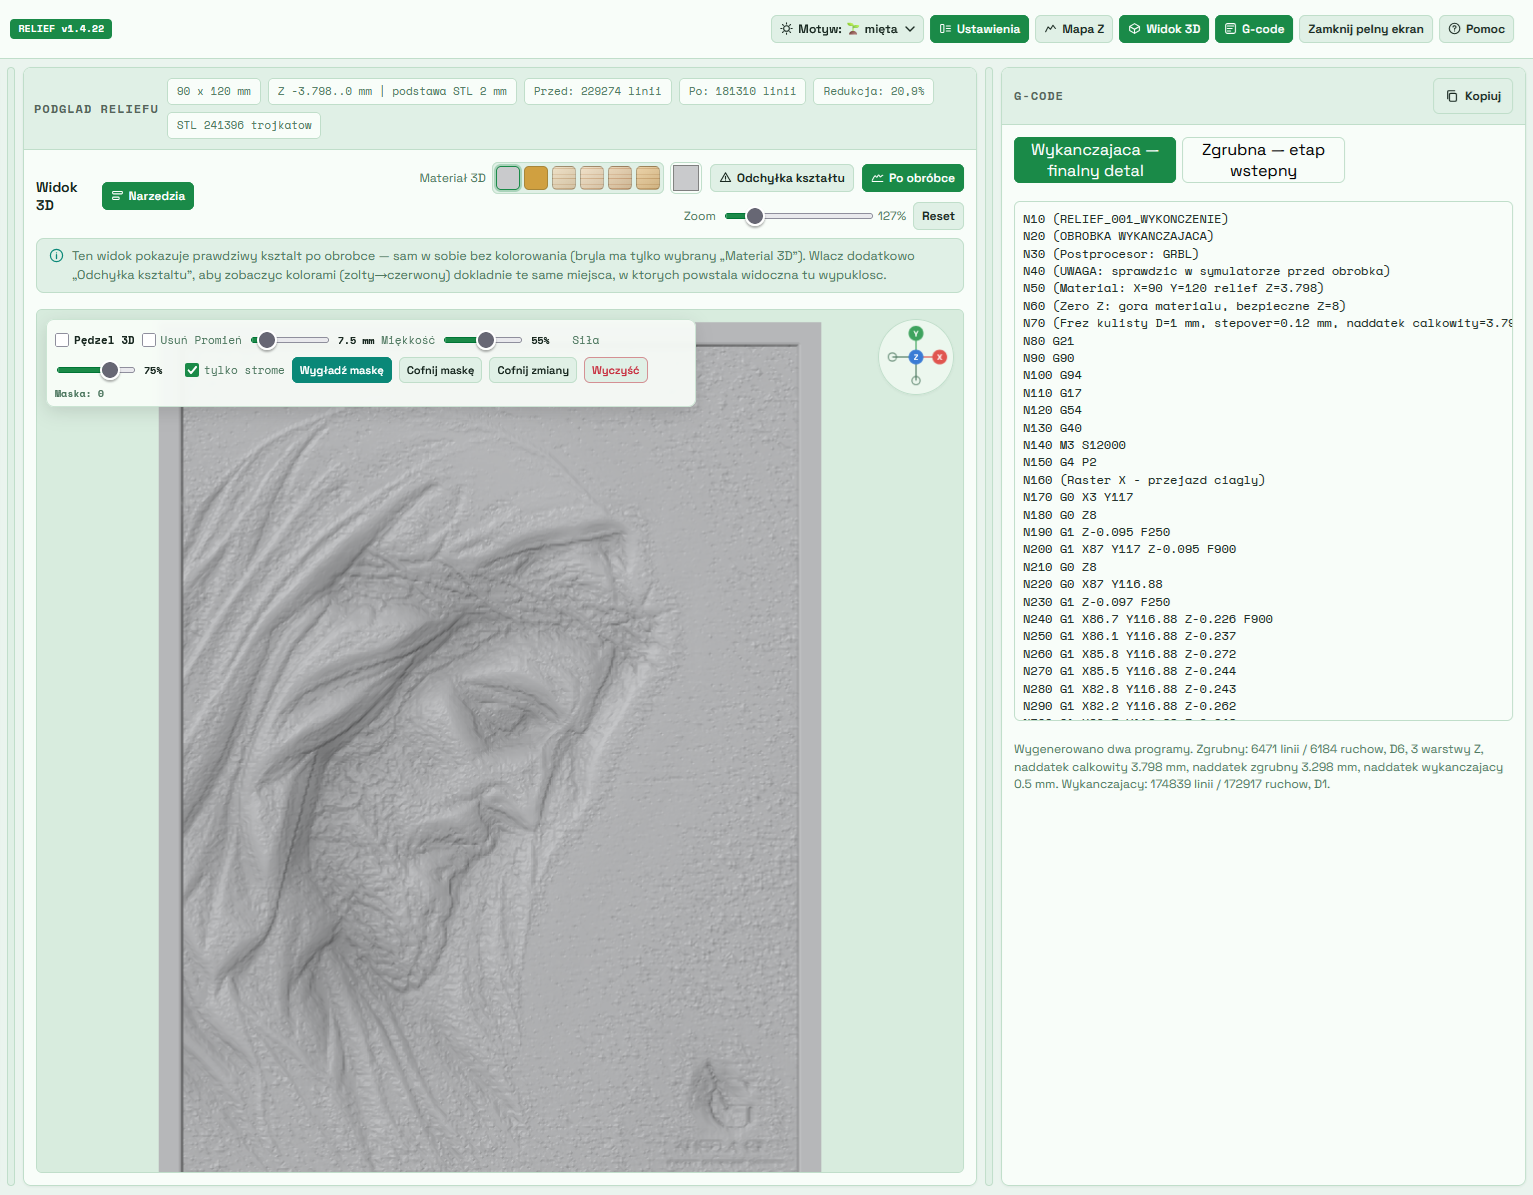Viewport: 1533px width, 1195px height.
Task: Toggle the Widok 3D panel
Action: point(1164,29)
